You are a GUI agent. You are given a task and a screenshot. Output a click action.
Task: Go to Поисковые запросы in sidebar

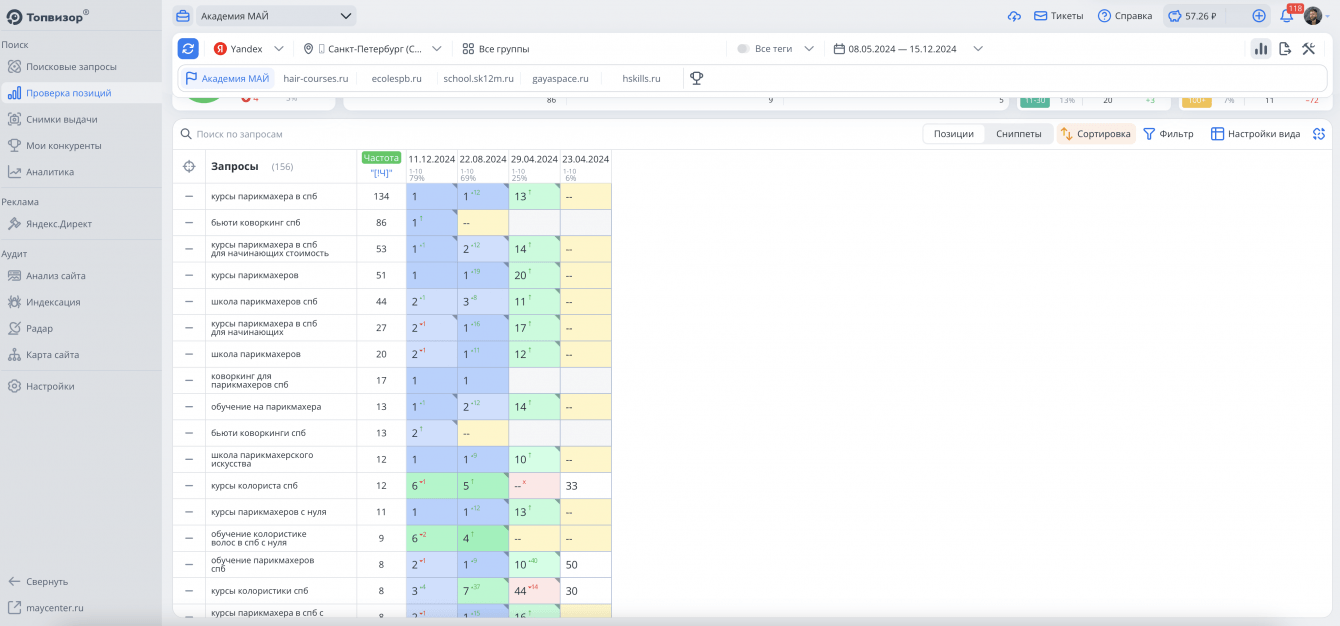pos(80,67)
